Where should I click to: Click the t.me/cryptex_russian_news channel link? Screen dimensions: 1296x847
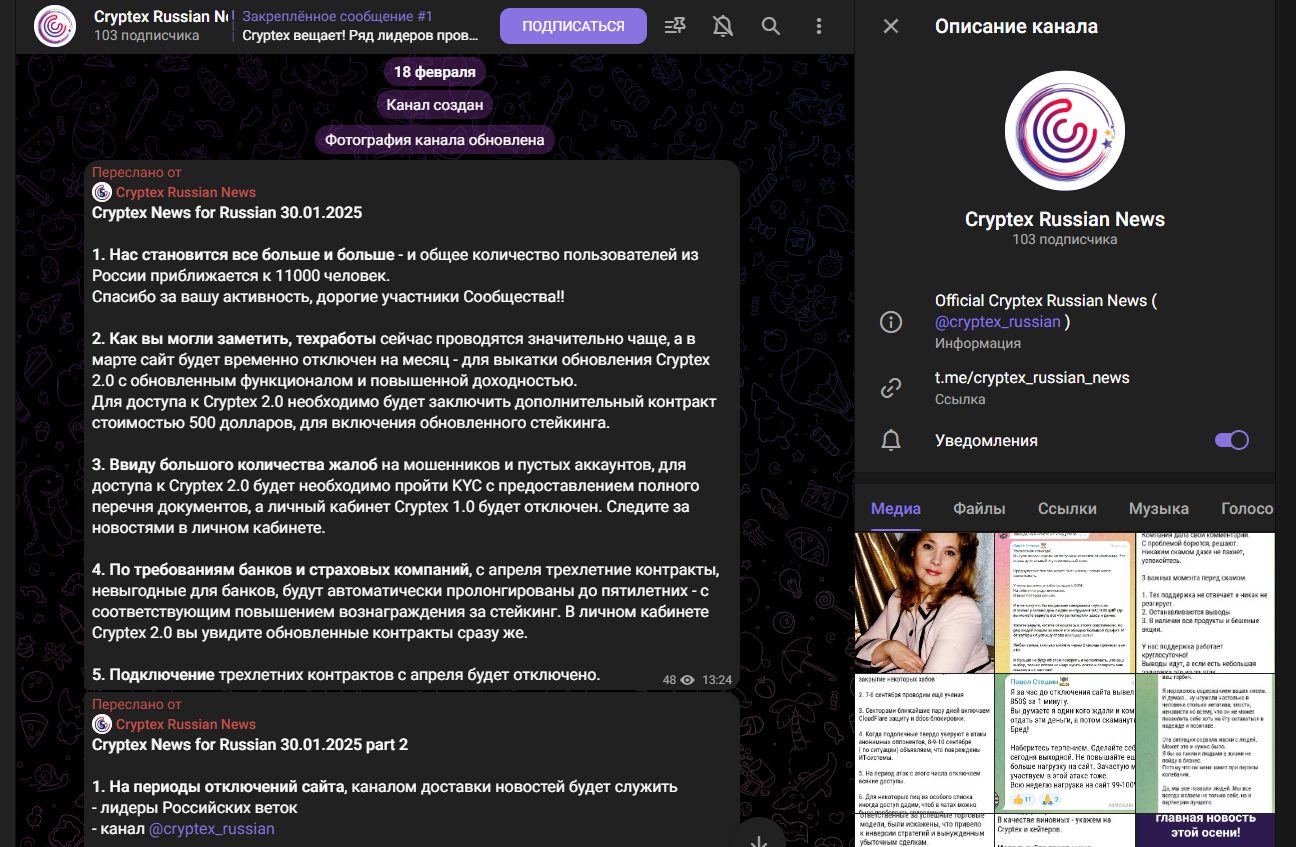[x=1032, y=378]
